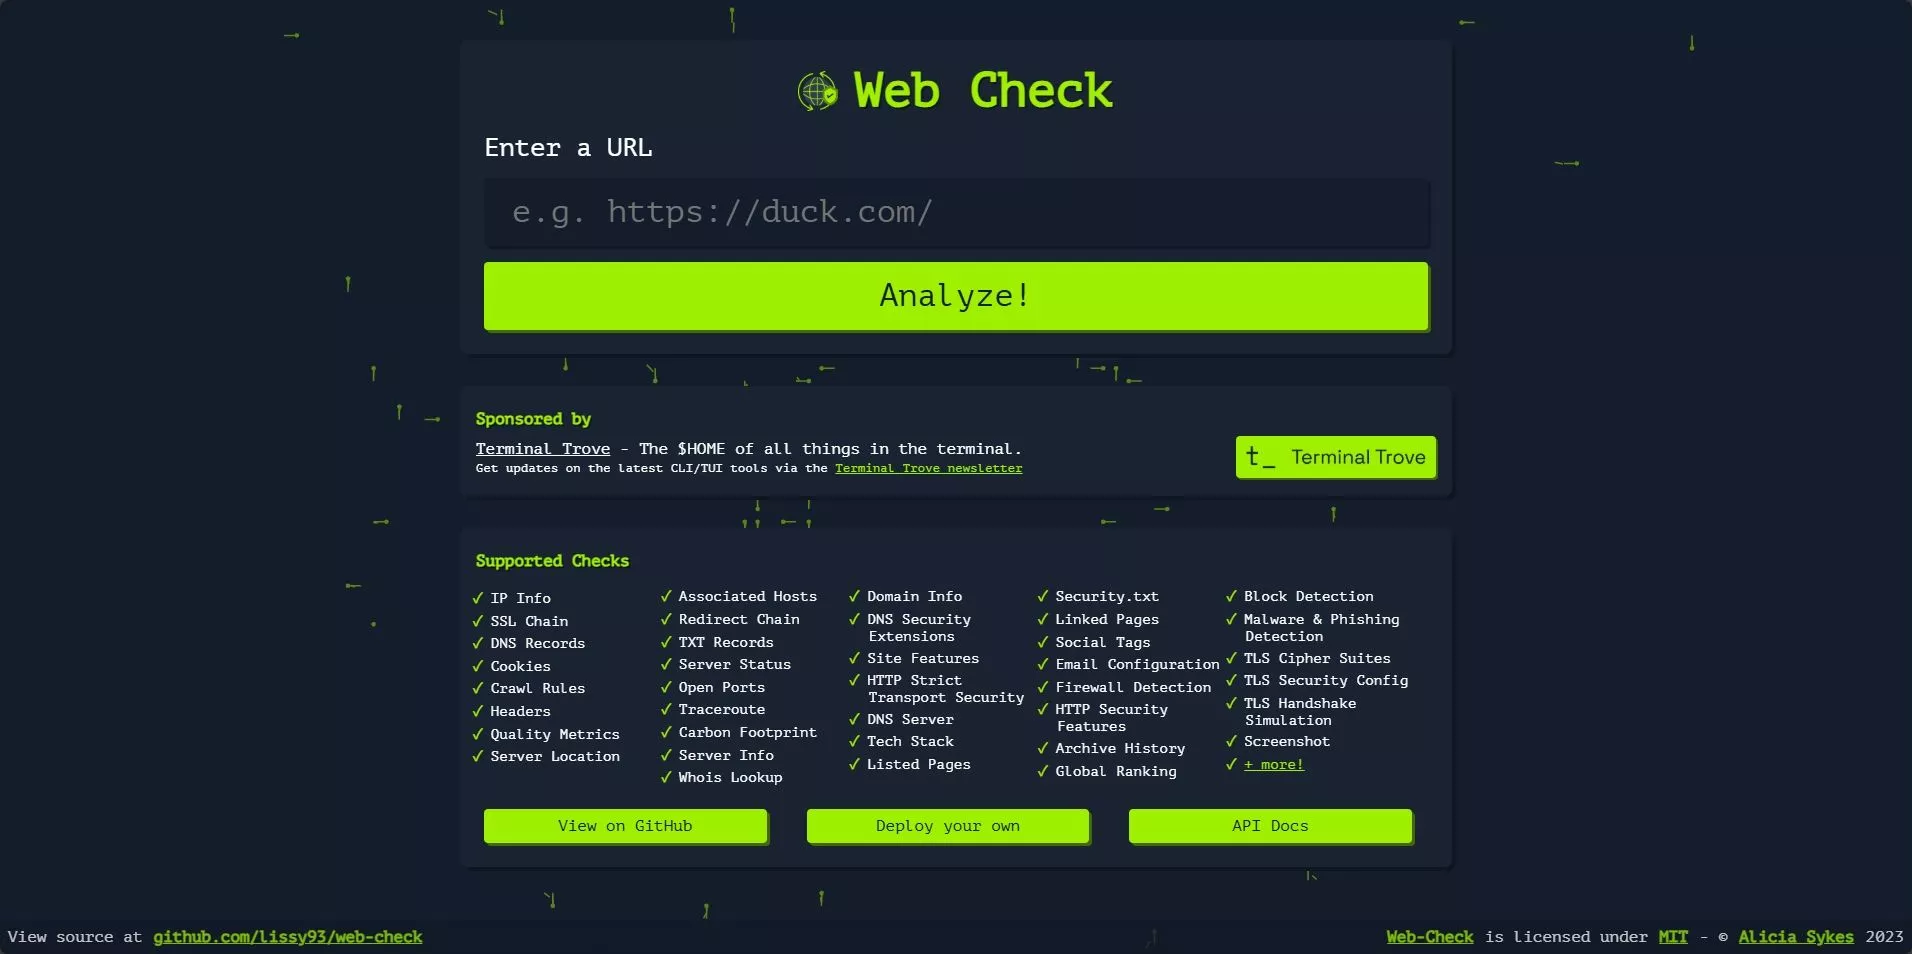Click the checkmark beside IP Info
This screenshot has width=1912, height=954.
pos(478,598)
